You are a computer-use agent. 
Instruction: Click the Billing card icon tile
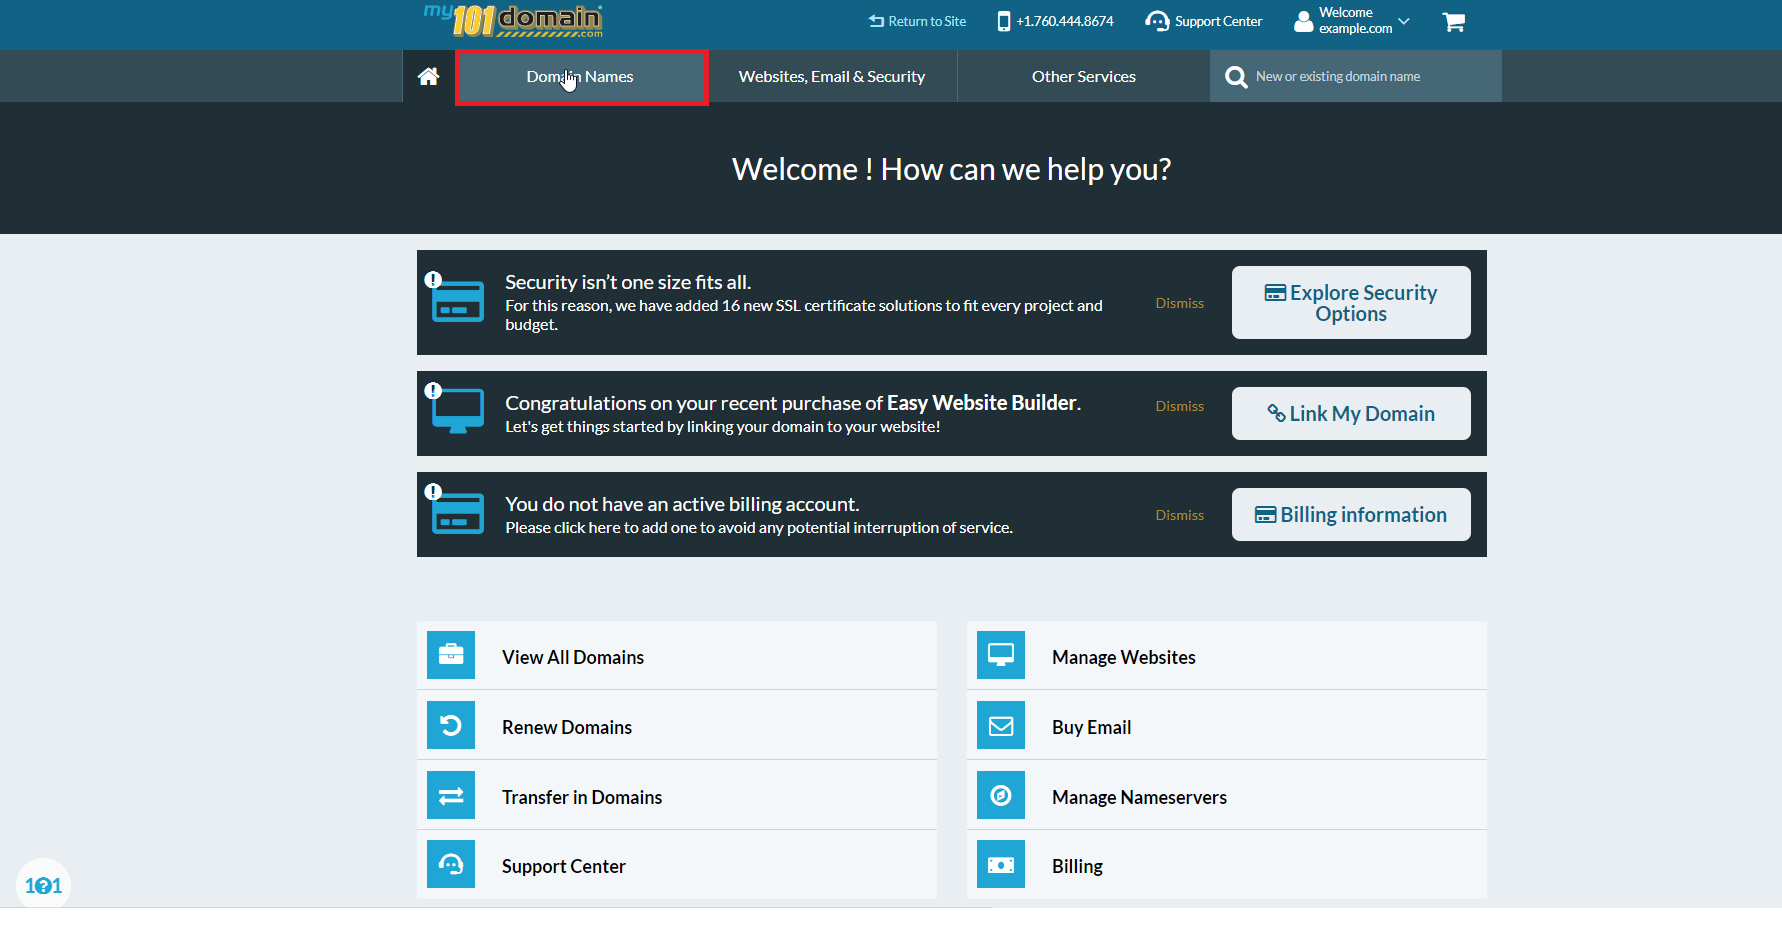point(1000,864)
